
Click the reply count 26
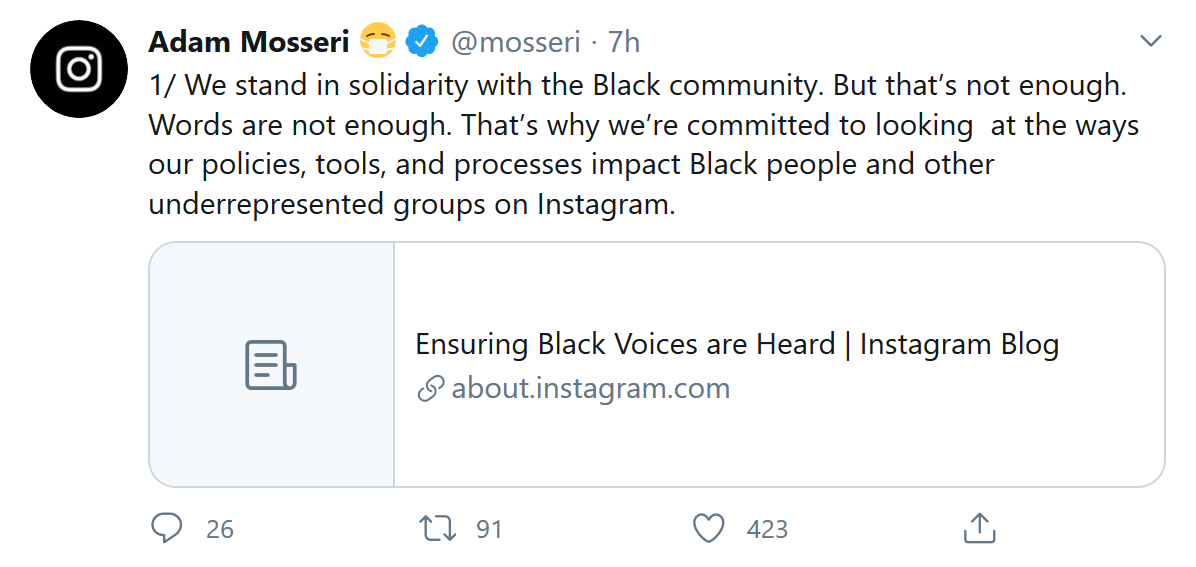point(220,529)
